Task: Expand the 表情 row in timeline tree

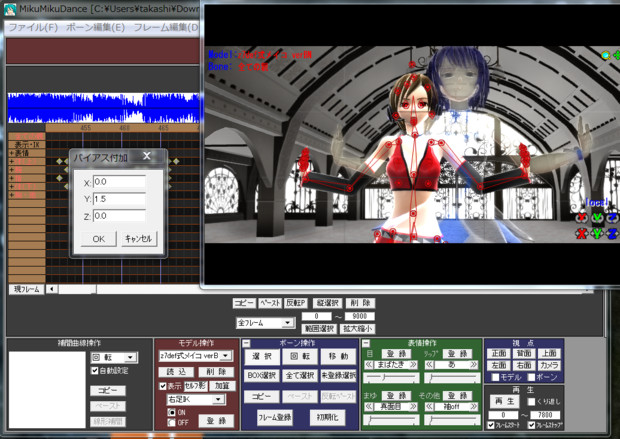Action: [11, 153]
